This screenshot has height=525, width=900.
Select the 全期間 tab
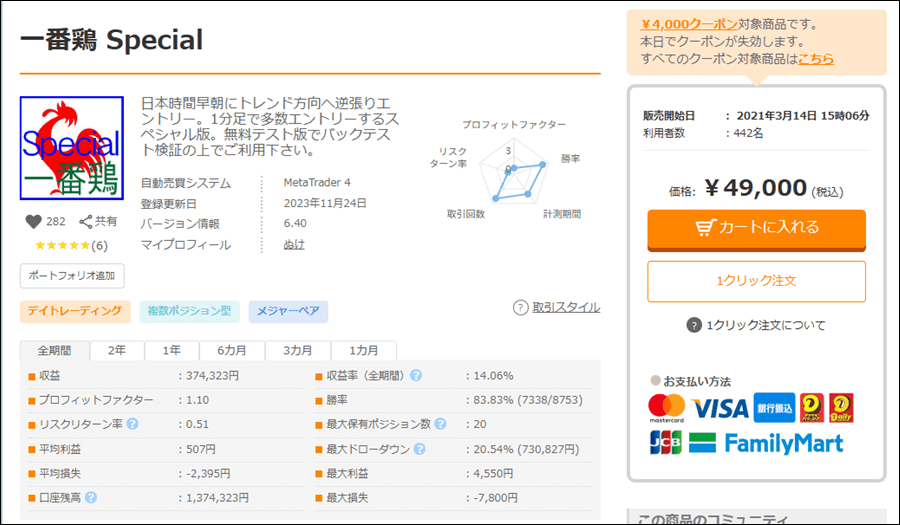[x=55, y=351]
